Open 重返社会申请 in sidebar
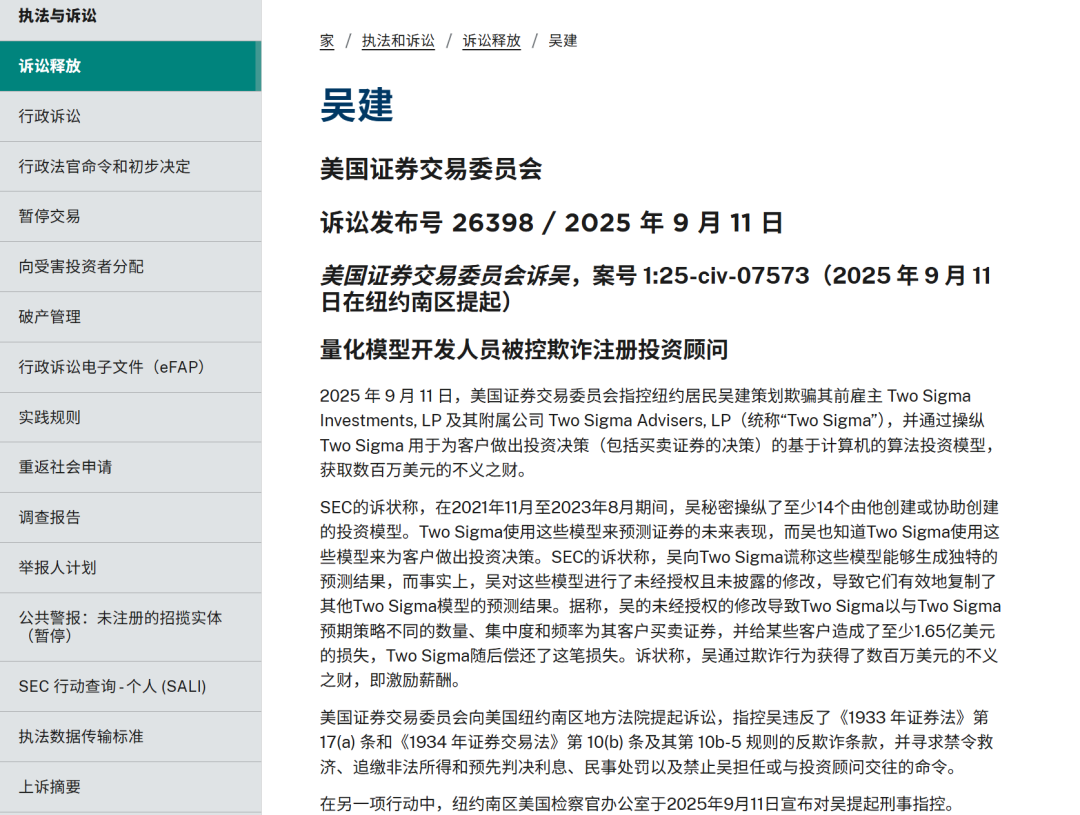This screenshot has height=815, width=1080. [x=130, y=467]
